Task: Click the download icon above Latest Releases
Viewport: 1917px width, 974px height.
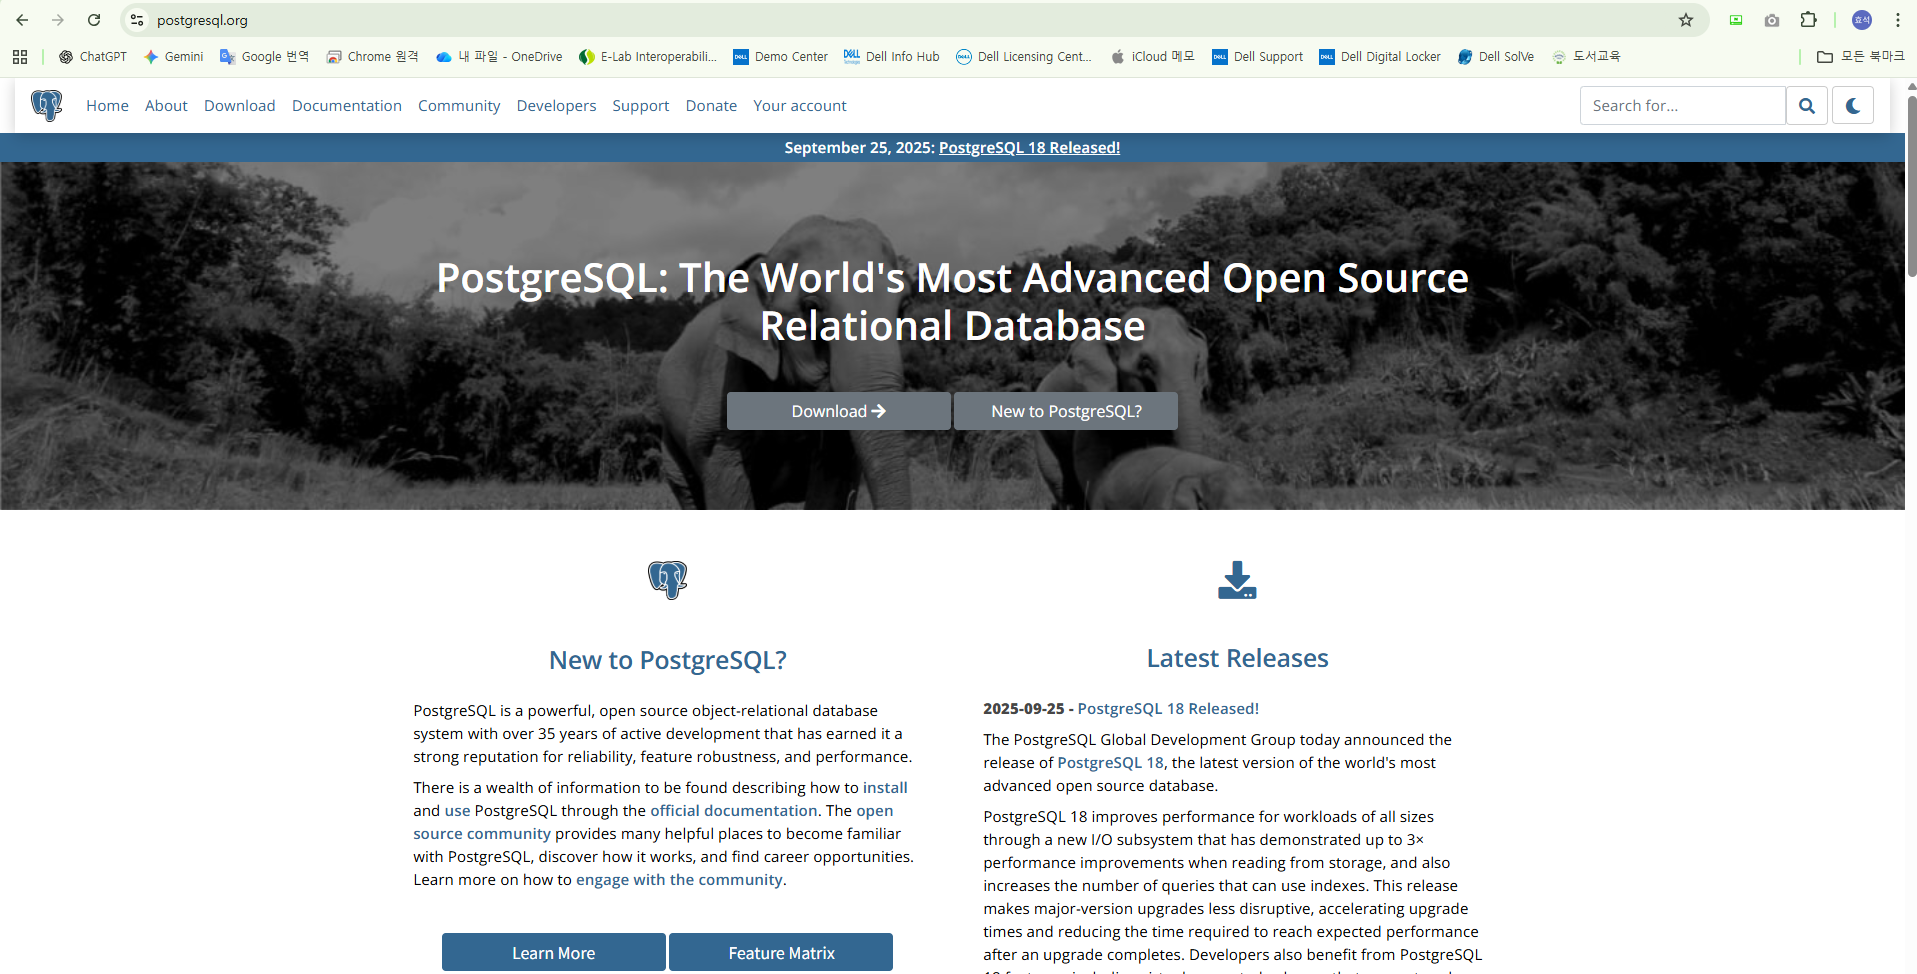Action: click(1237, 580)
